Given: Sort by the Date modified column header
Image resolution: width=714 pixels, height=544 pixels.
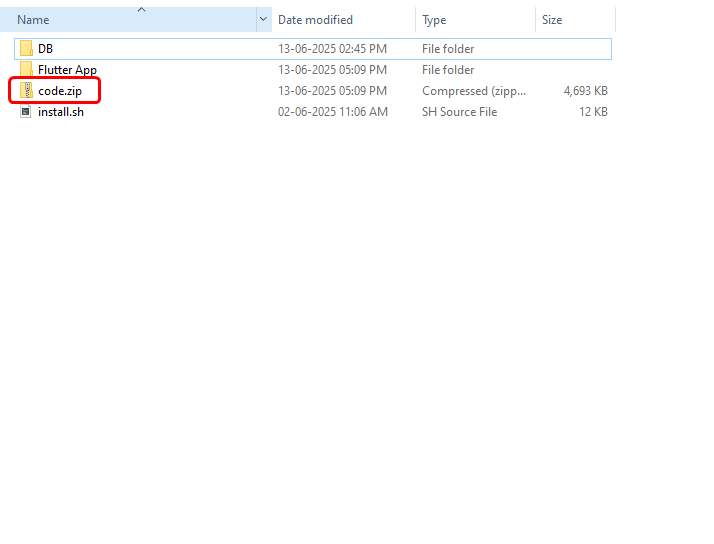Looking at the screenshot, I should pos(344,20).
